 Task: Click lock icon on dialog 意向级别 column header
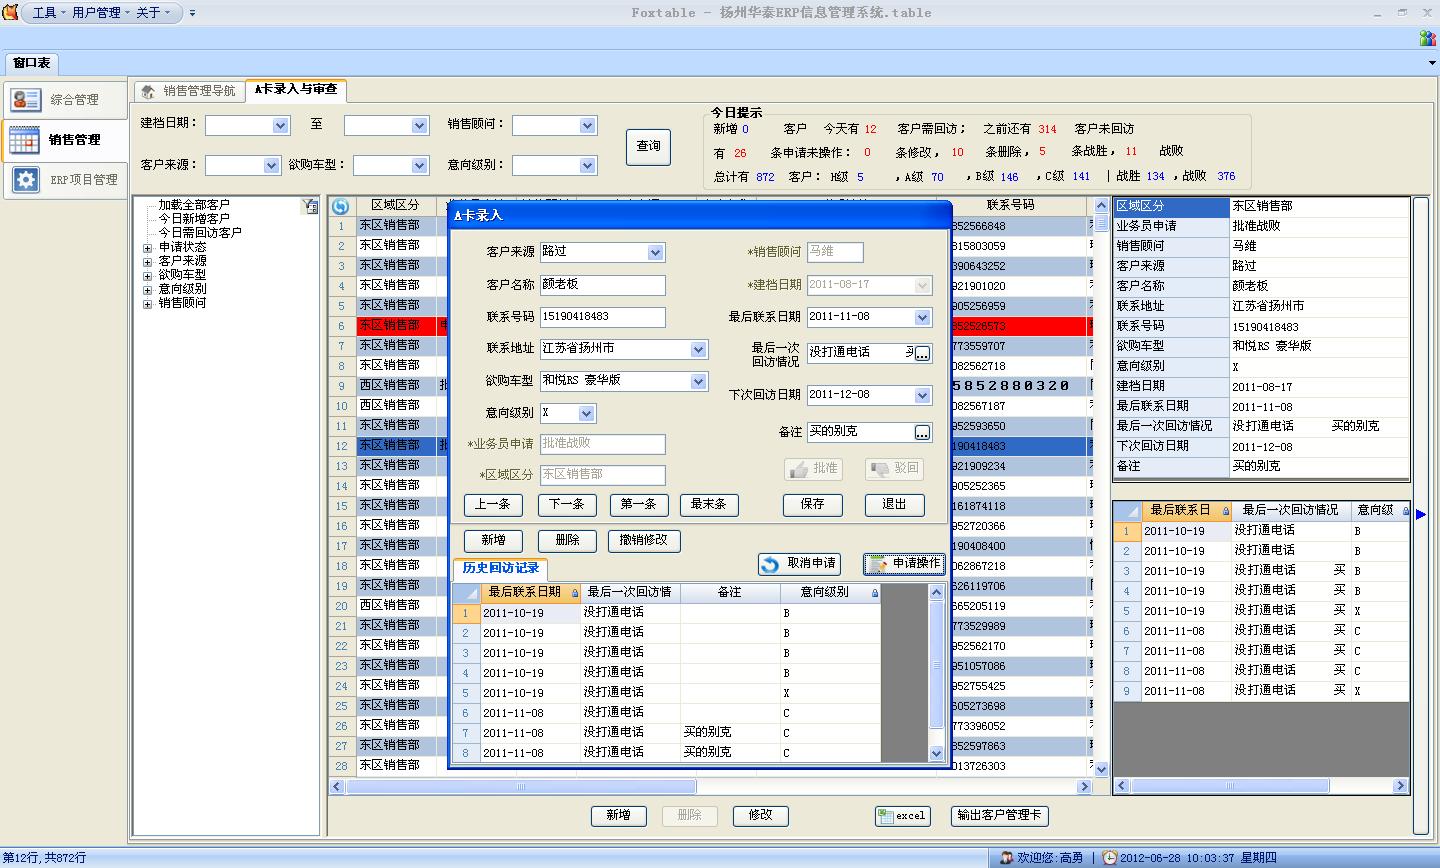point(875,594)
